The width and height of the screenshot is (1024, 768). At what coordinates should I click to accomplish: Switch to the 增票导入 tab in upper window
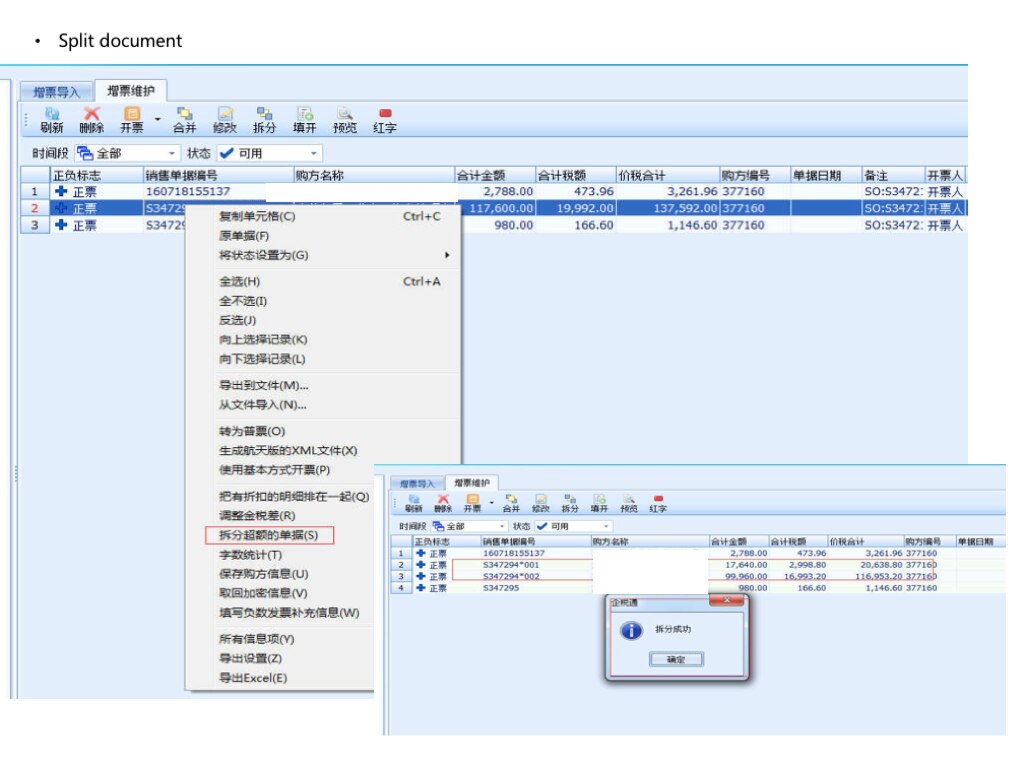[56, 91]
